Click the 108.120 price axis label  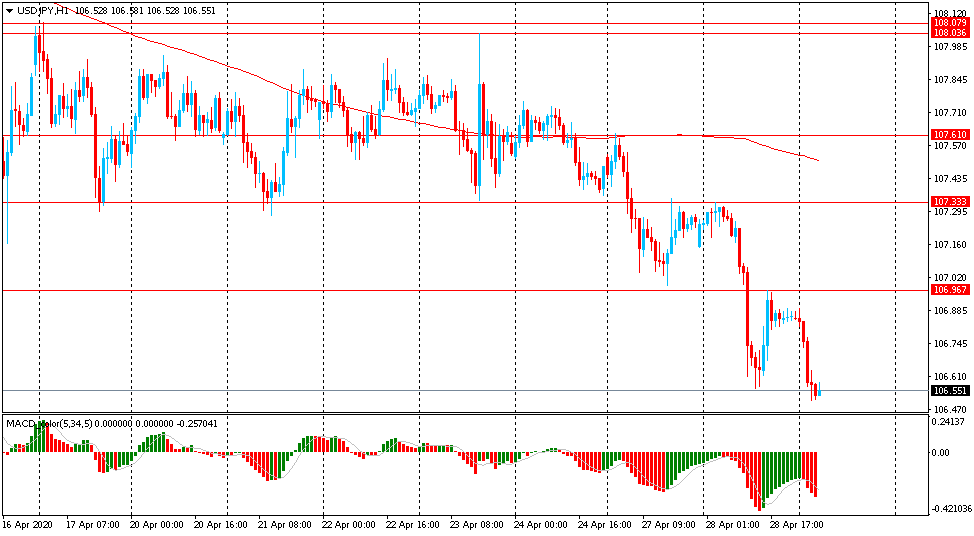click(x=950, y=13)
